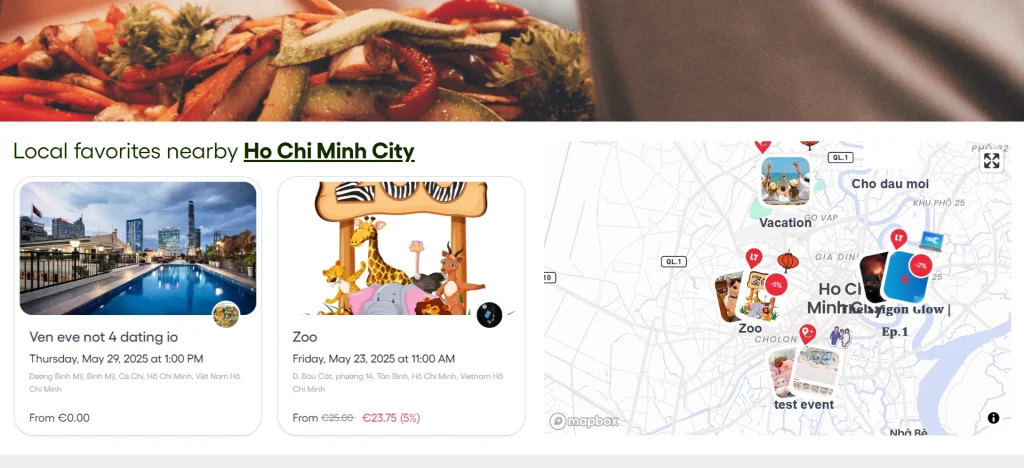The height and width of the screenshot is (468, 1024).
Task: Select the test event thumbnail on map
Action: coord(813,371)
